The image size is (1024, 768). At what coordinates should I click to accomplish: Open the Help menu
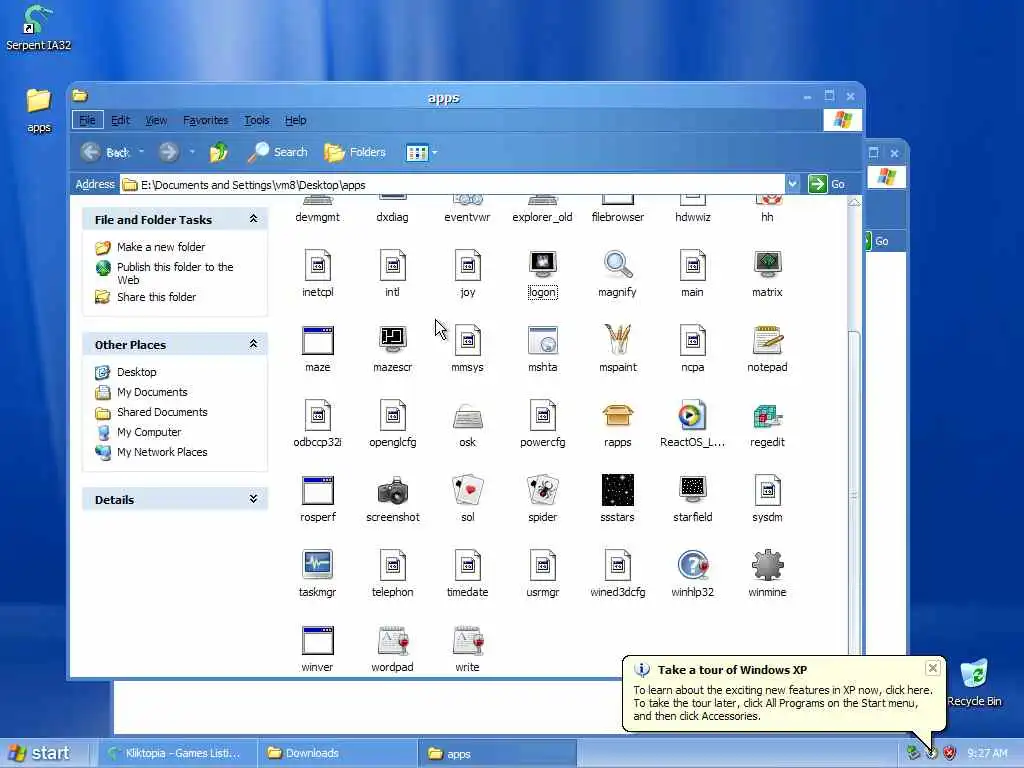(295, 120)
